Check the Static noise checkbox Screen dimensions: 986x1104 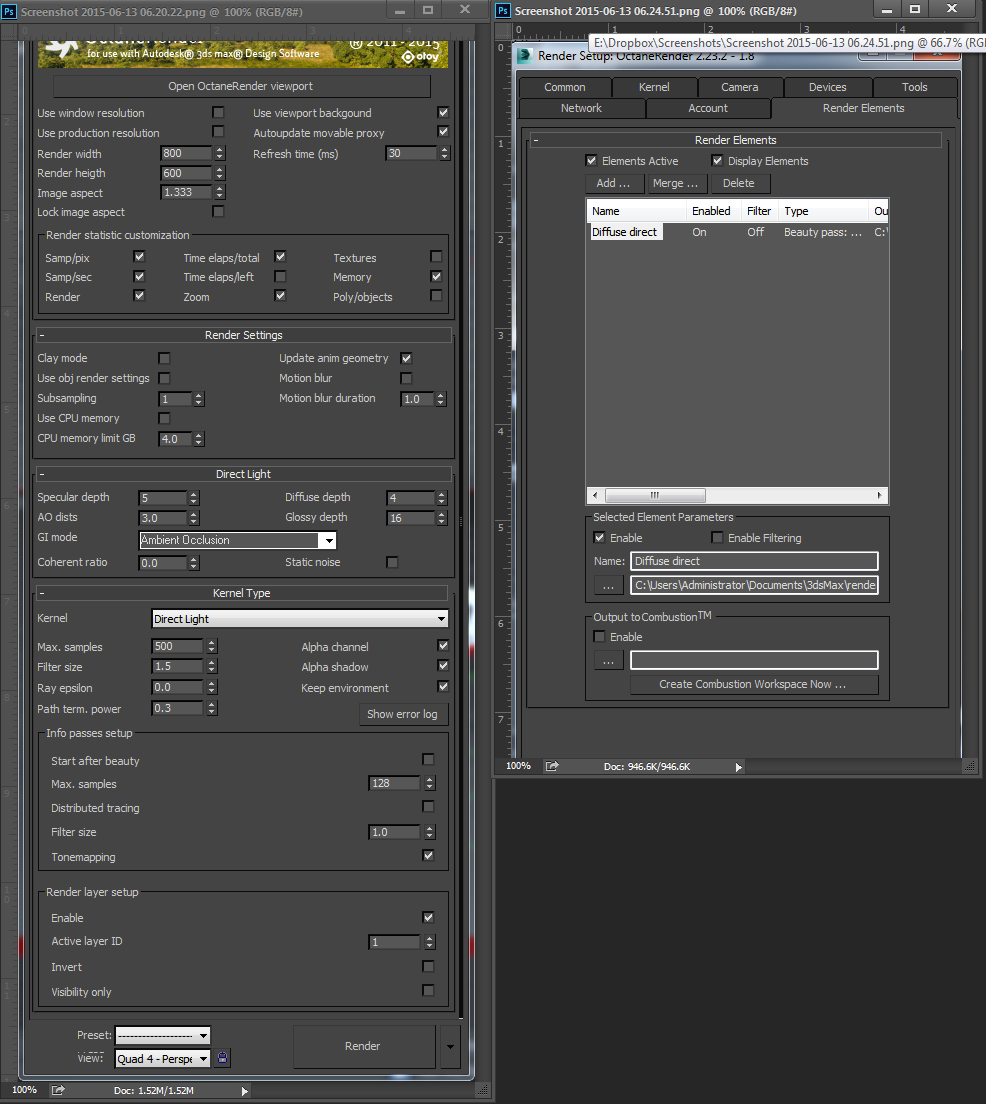[392, 562]
